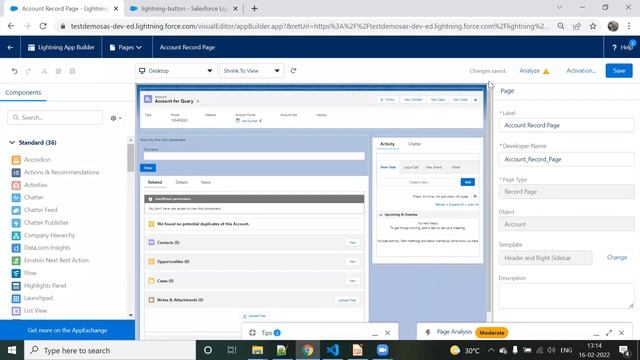Paste the component from toolbar
640x360 pixels.
73,71
